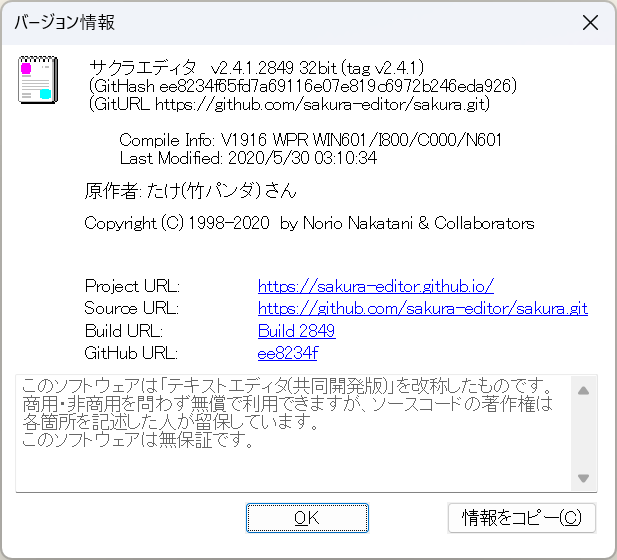Click the 原作者: たけ(竹パンダ)さん text
This screenshot has width=617, height=560.
point(190,191)
